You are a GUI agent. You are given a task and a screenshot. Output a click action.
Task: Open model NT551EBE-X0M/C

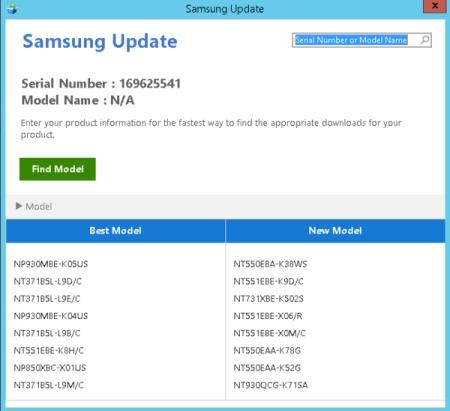tap(269, 333)
